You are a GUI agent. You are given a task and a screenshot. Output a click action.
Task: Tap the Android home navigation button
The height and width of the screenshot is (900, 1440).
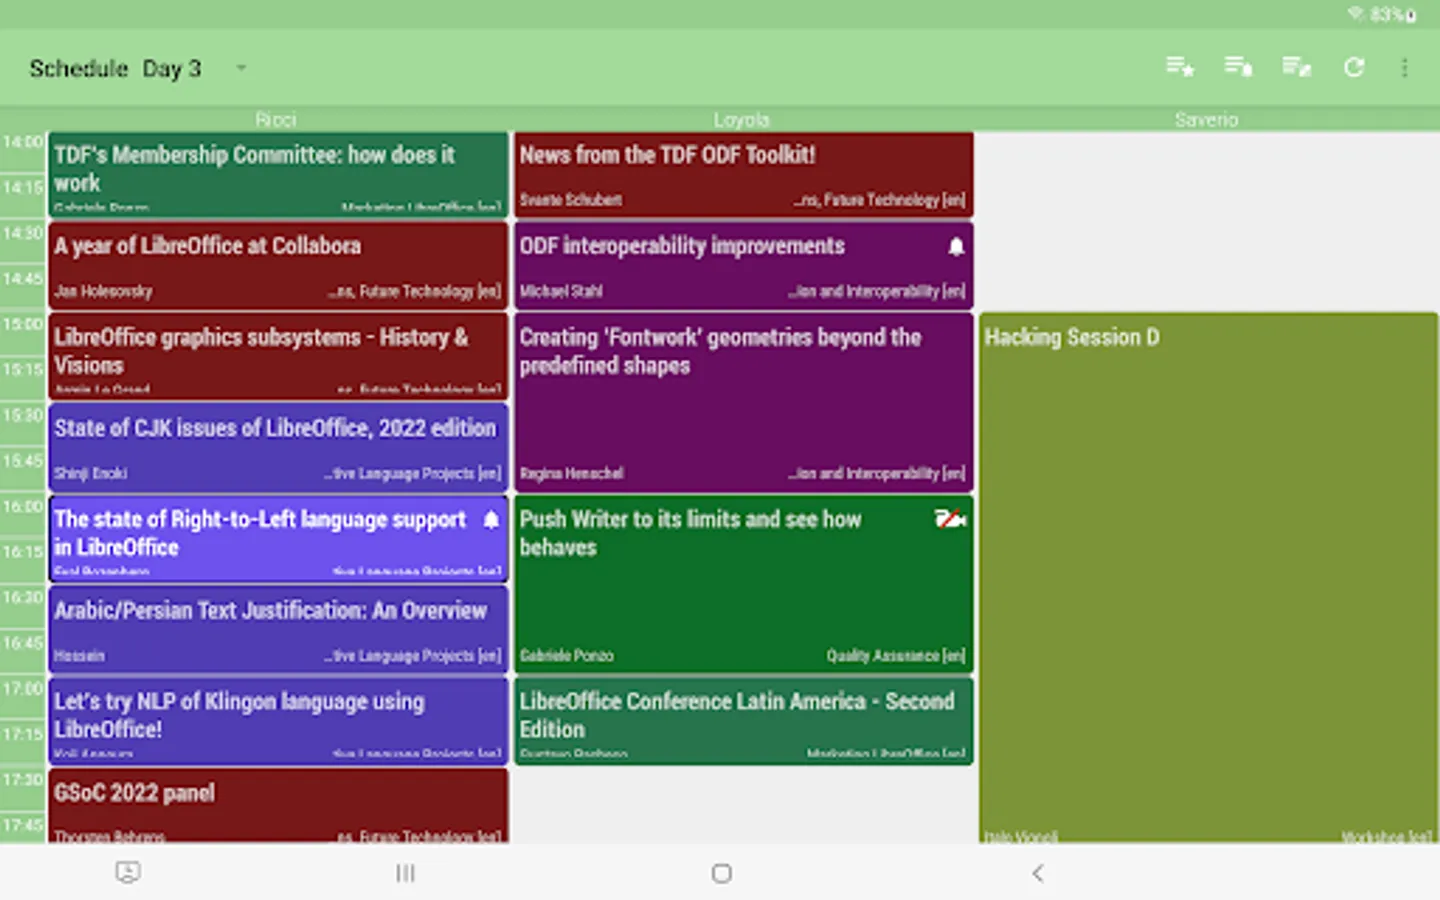point(721,873)
